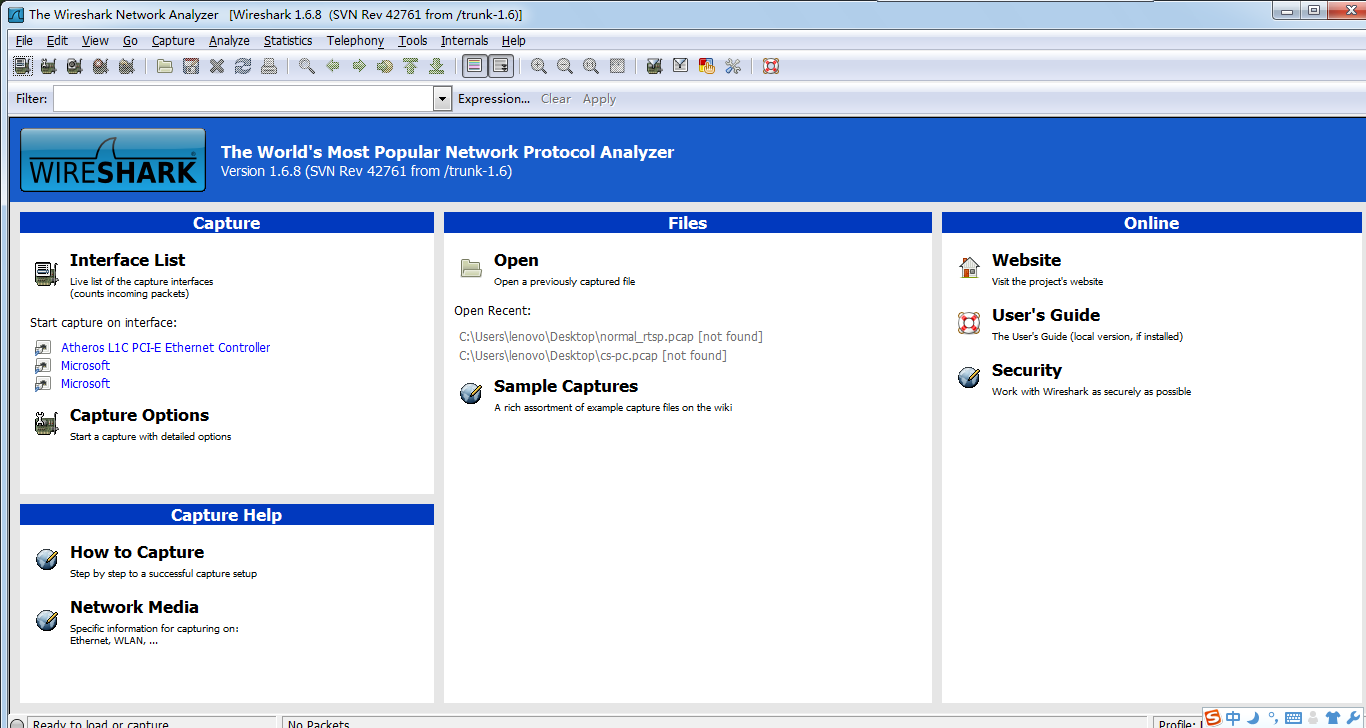Open the Analyze menu
This screenshot has width=1366, height=728.
tap(229, 41)
